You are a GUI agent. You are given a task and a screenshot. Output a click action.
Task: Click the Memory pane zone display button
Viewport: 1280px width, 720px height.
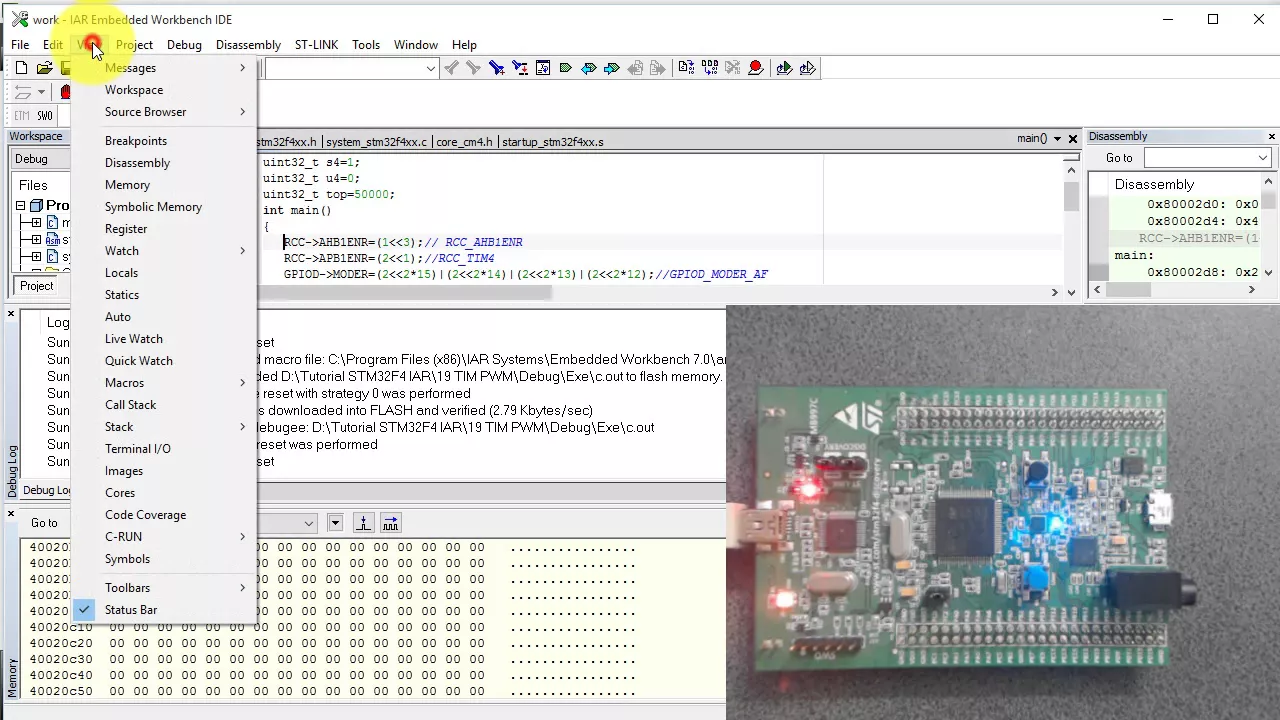click(335, 523)
